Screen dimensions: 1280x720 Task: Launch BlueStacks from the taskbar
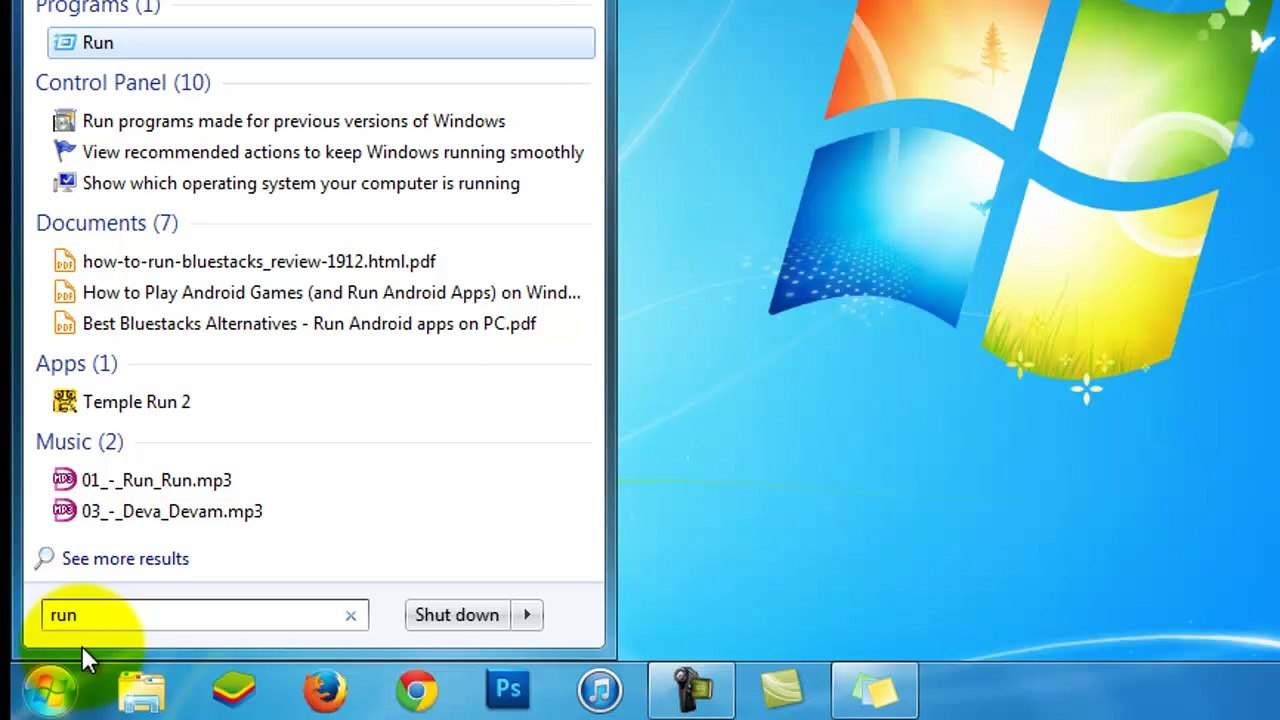click(x=234, y=691)
